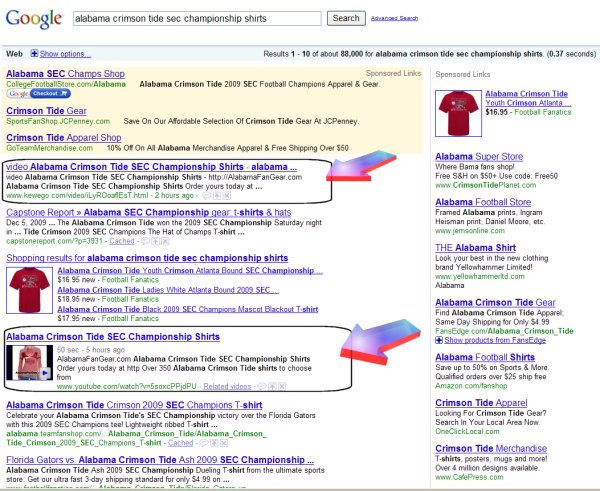Open Shopping results for alabama crimson tide link
600x491 pixels.
(147, 258)
